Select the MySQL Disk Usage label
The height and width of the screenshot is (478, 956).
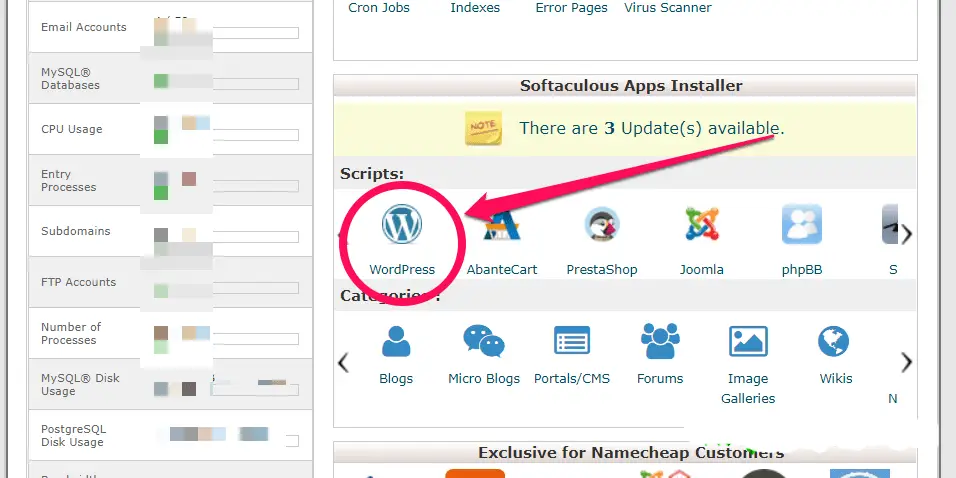(x=80, y=385)
